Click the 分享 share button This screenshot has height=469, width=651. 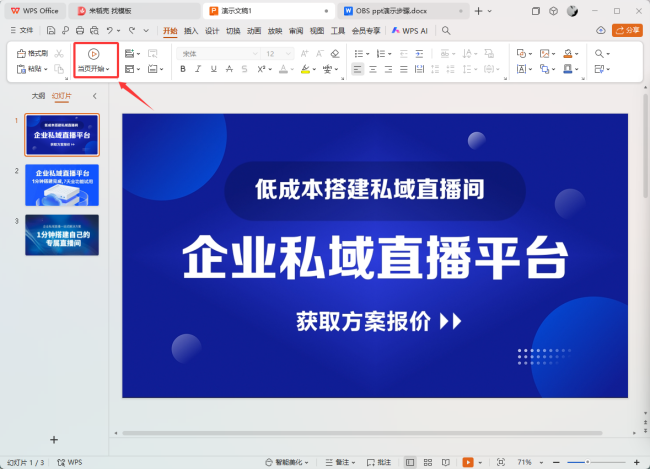click(x=629, y=31)
